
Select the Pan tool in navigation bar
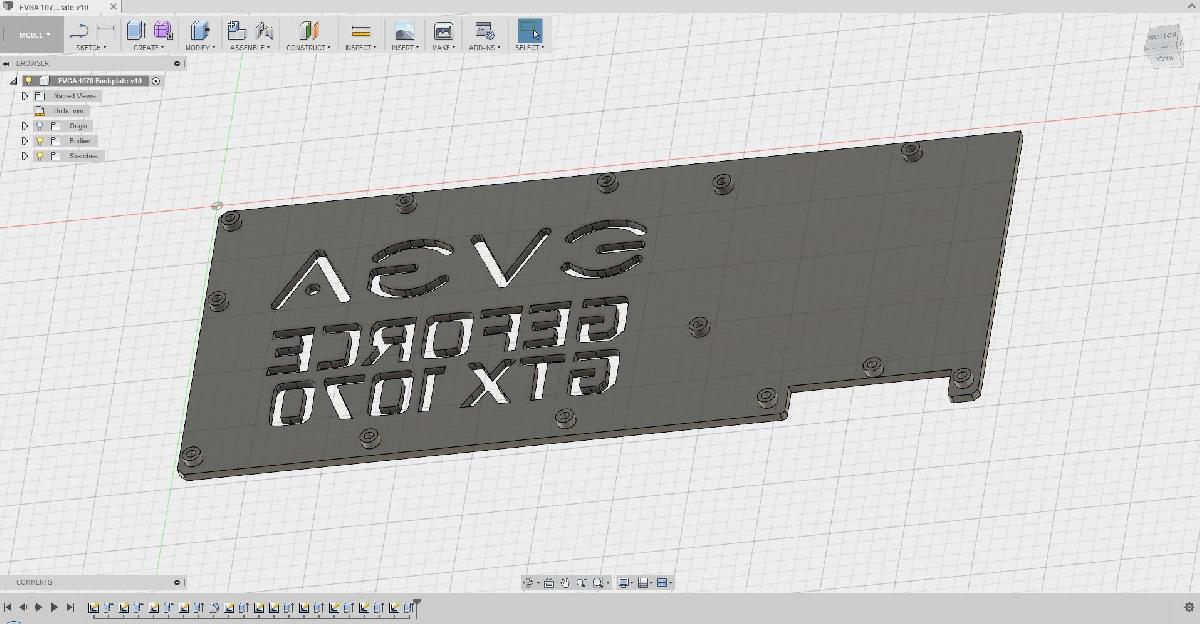point(565,583)
